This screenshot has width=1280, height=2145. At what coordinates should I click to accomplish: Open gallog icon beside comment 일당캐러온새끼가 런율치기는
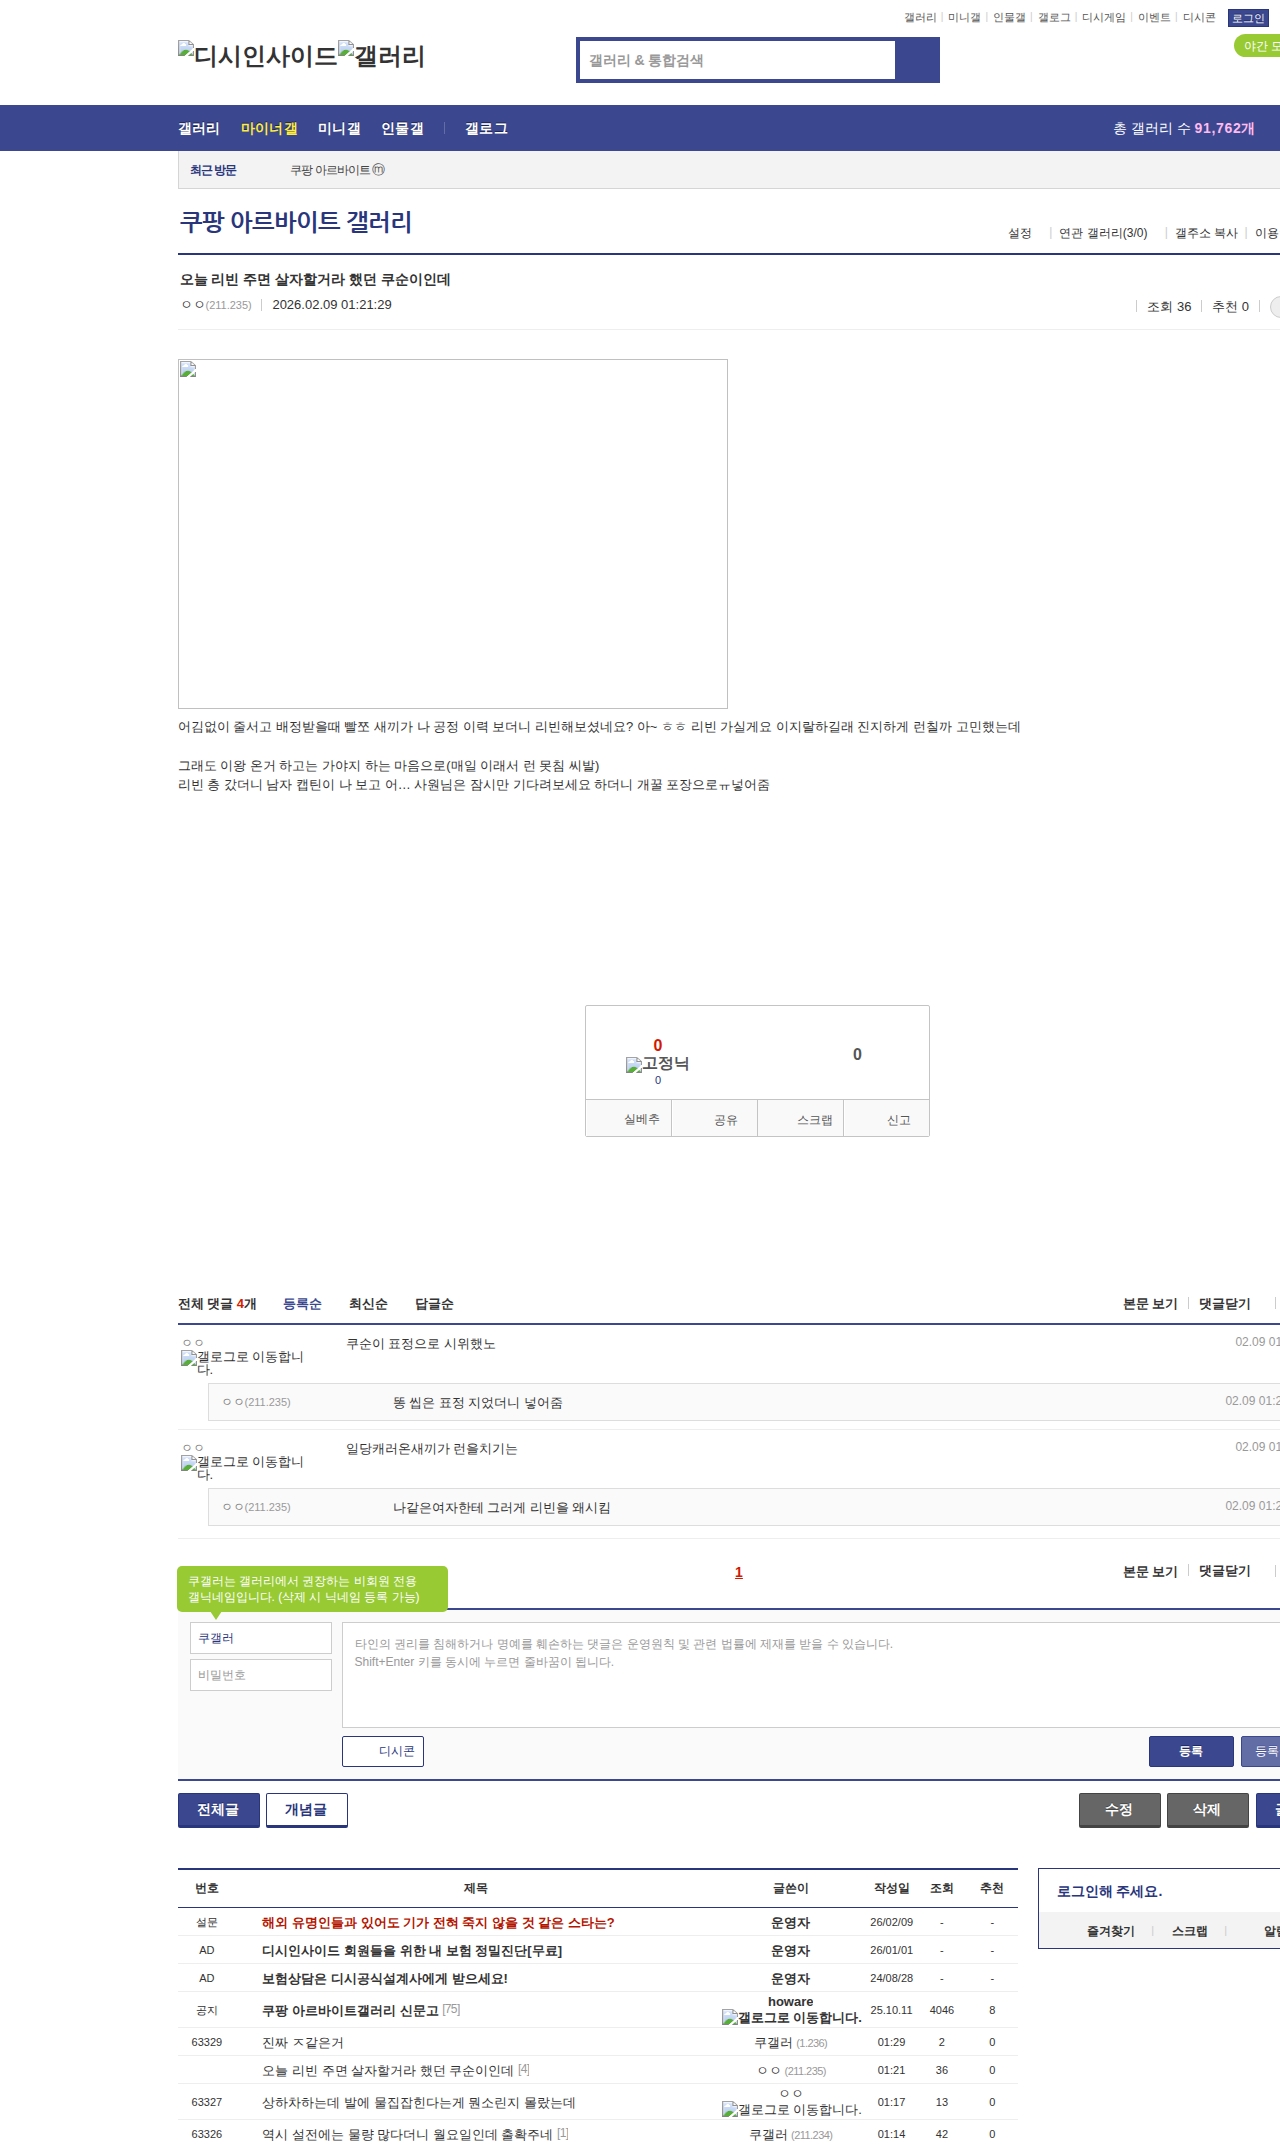pos(242,1467)
